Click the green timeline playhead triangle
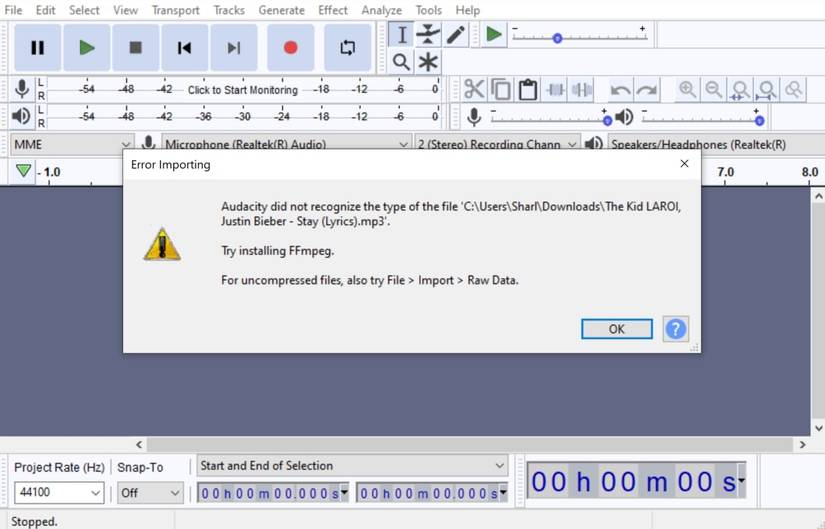 [23, 171]
